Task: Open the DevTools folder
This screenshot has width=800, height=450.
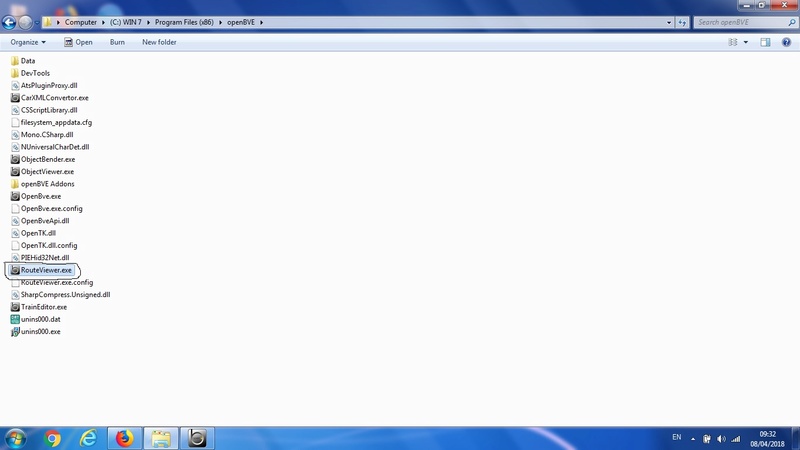Action: click(x=30, y=73)
